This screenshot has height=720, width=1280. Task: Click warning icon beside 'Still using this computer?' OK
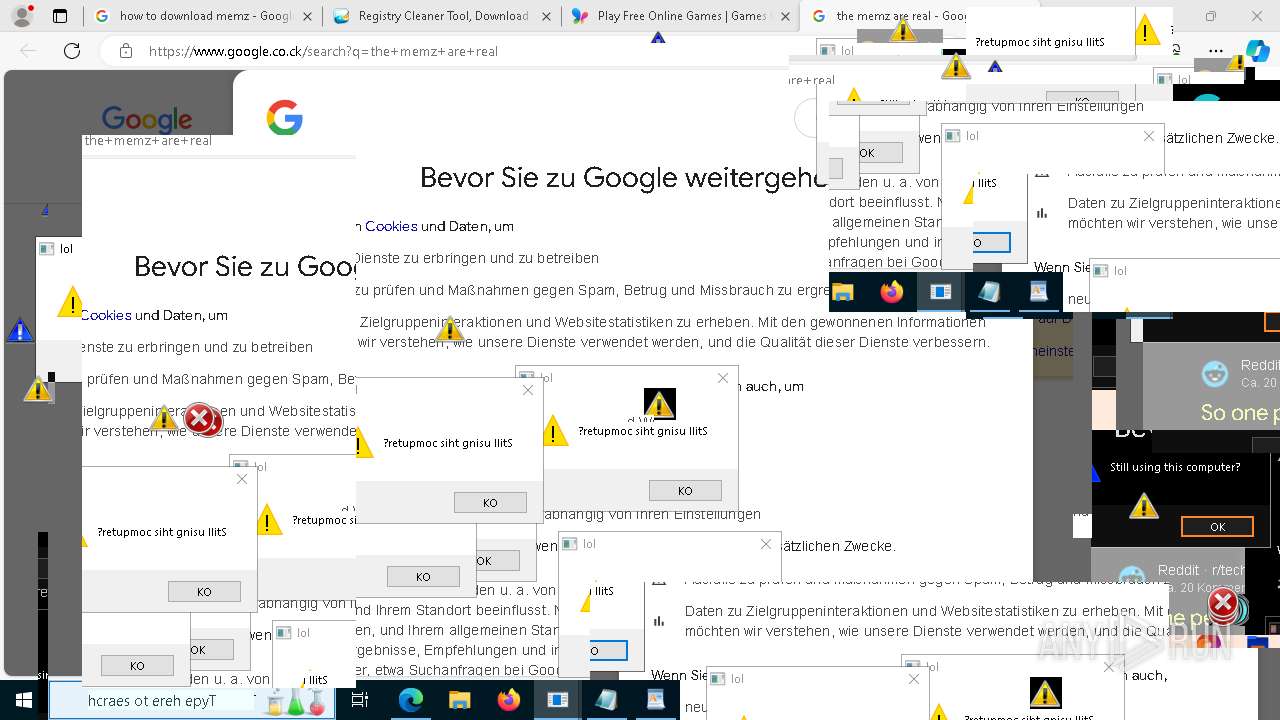[x=1144, y=505]
